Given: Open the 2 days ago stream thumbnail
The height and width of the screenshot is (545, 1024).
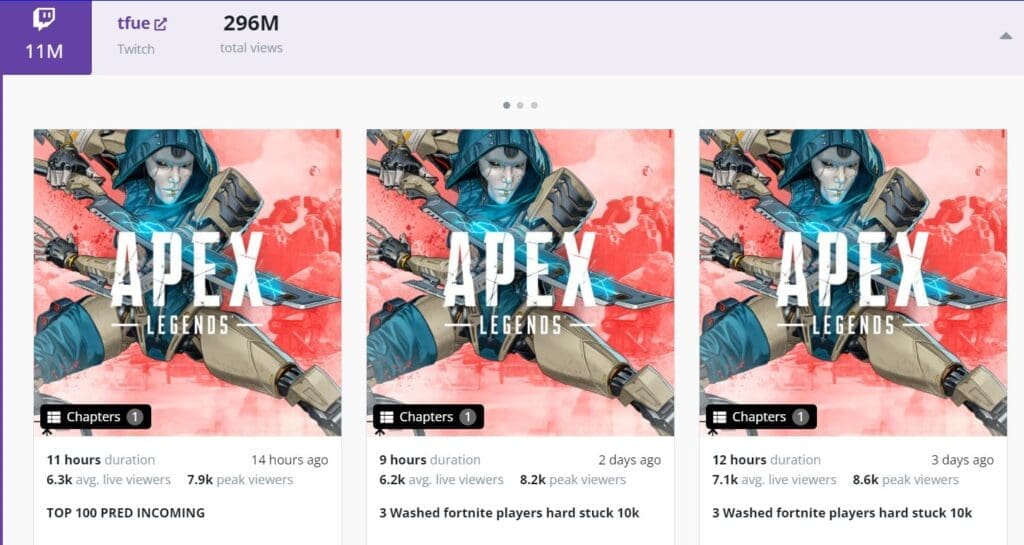Looking at the screenshot, I should tap(520, 282).
